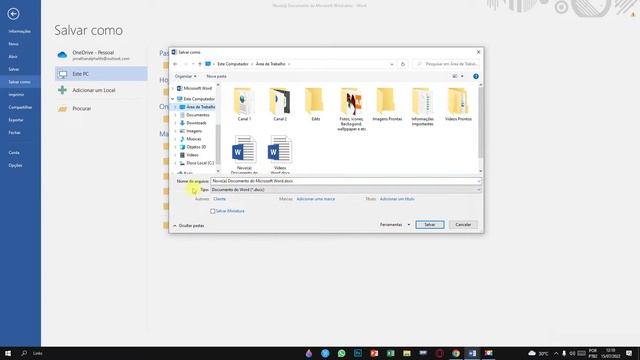
Task: Expand the Disco Local (C:) tree arrow
Action: point(176,163)
